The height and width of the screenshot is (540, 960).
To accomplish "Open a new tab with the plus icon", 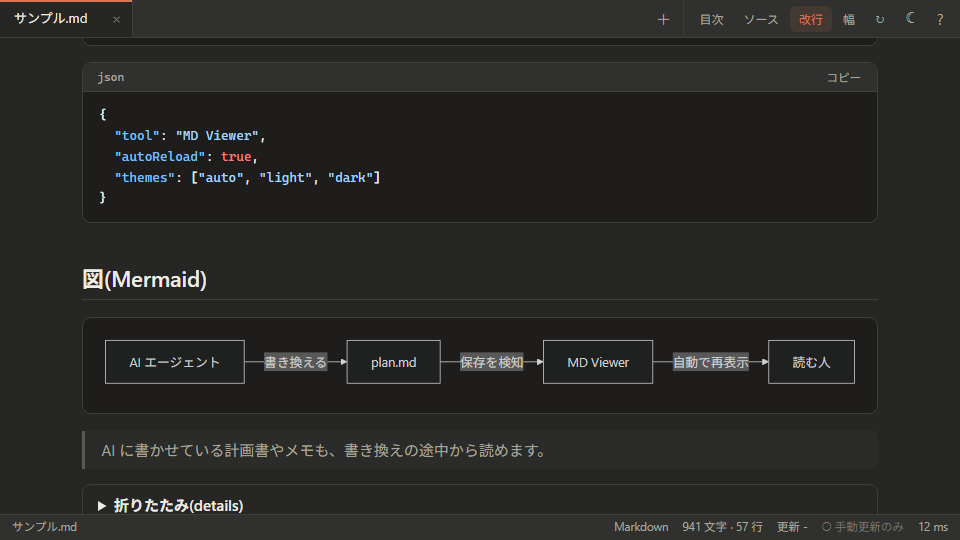I will click(x=663, y=20).
